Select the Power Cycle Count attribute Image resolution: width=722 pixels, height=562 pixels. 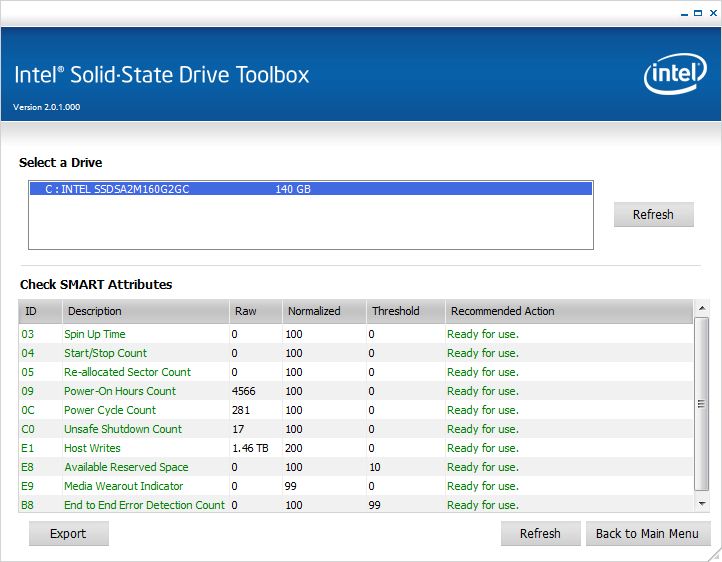pyautogui.click(x=355, y=410)
